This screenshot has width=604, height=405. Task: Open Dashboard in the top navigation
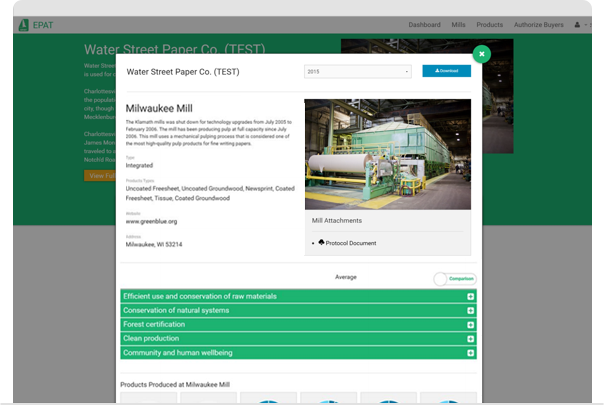(424, 25)
